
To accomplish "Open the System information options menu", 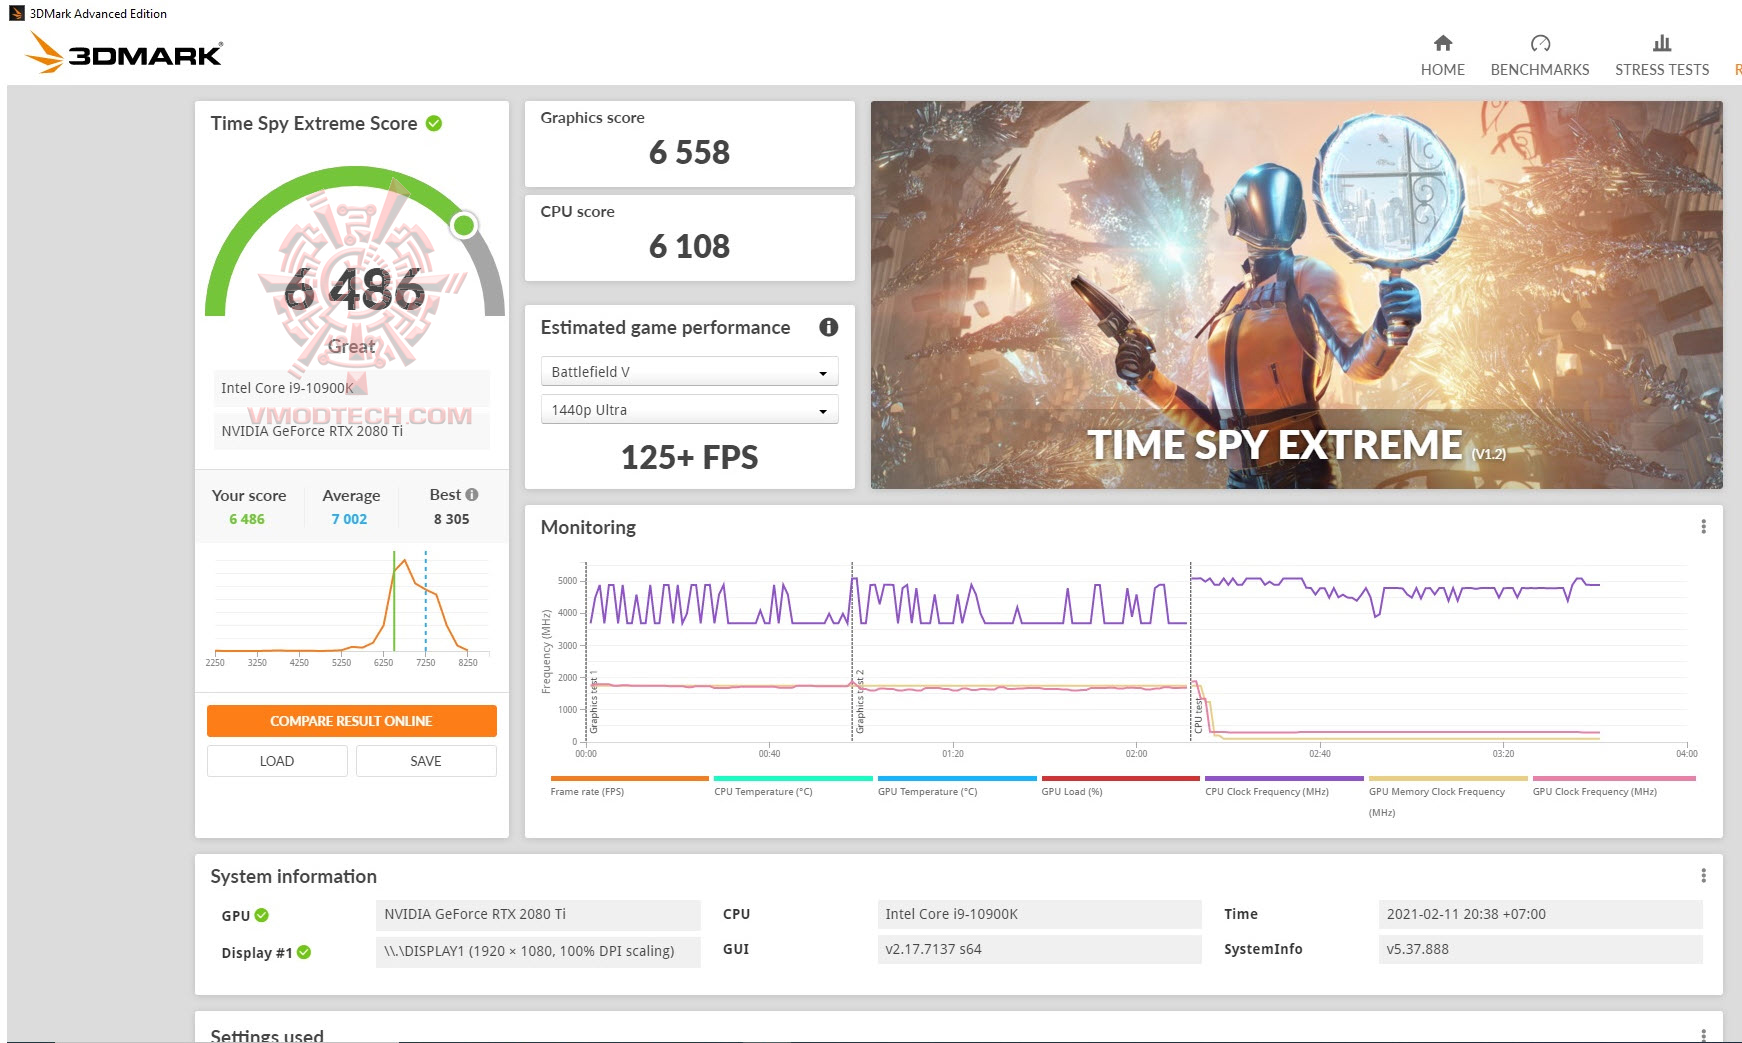I will [1703, 875].
